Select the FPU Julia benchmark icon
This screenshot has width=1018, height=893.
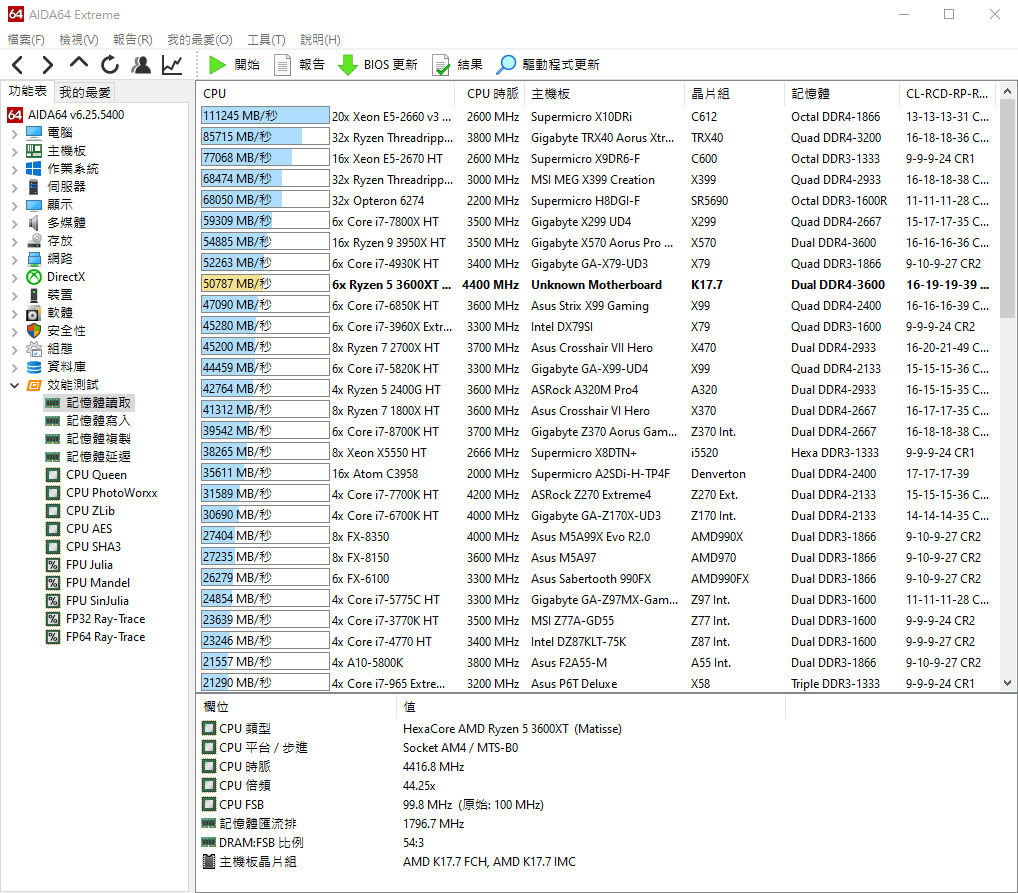53,565
